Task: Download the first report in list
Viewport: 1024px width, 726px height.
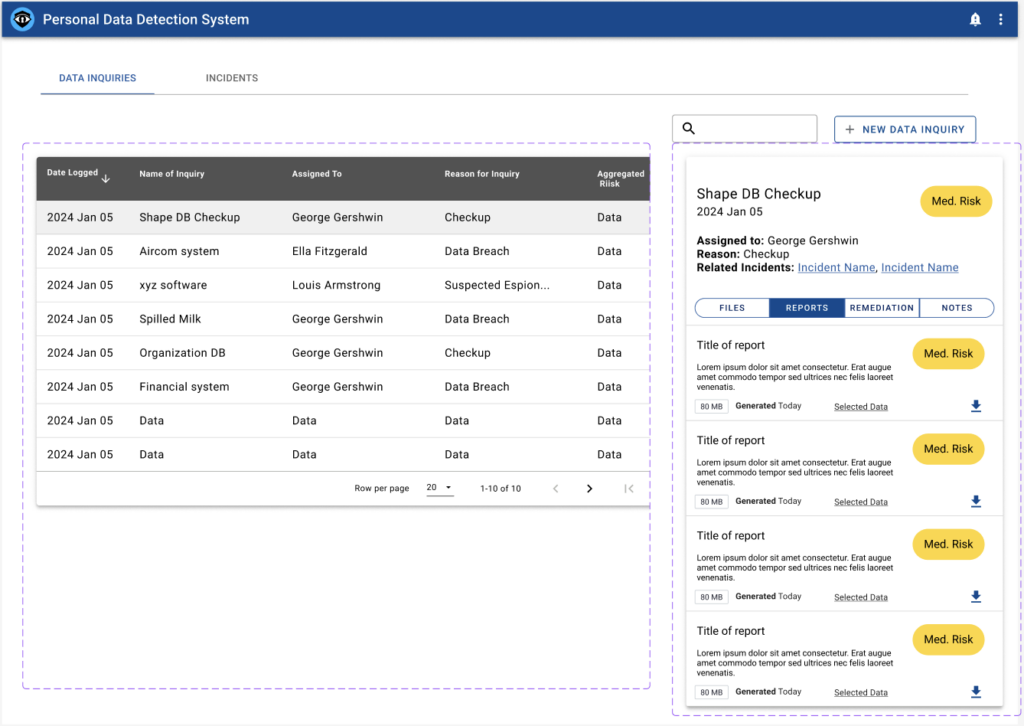Action: coord(976,406)
